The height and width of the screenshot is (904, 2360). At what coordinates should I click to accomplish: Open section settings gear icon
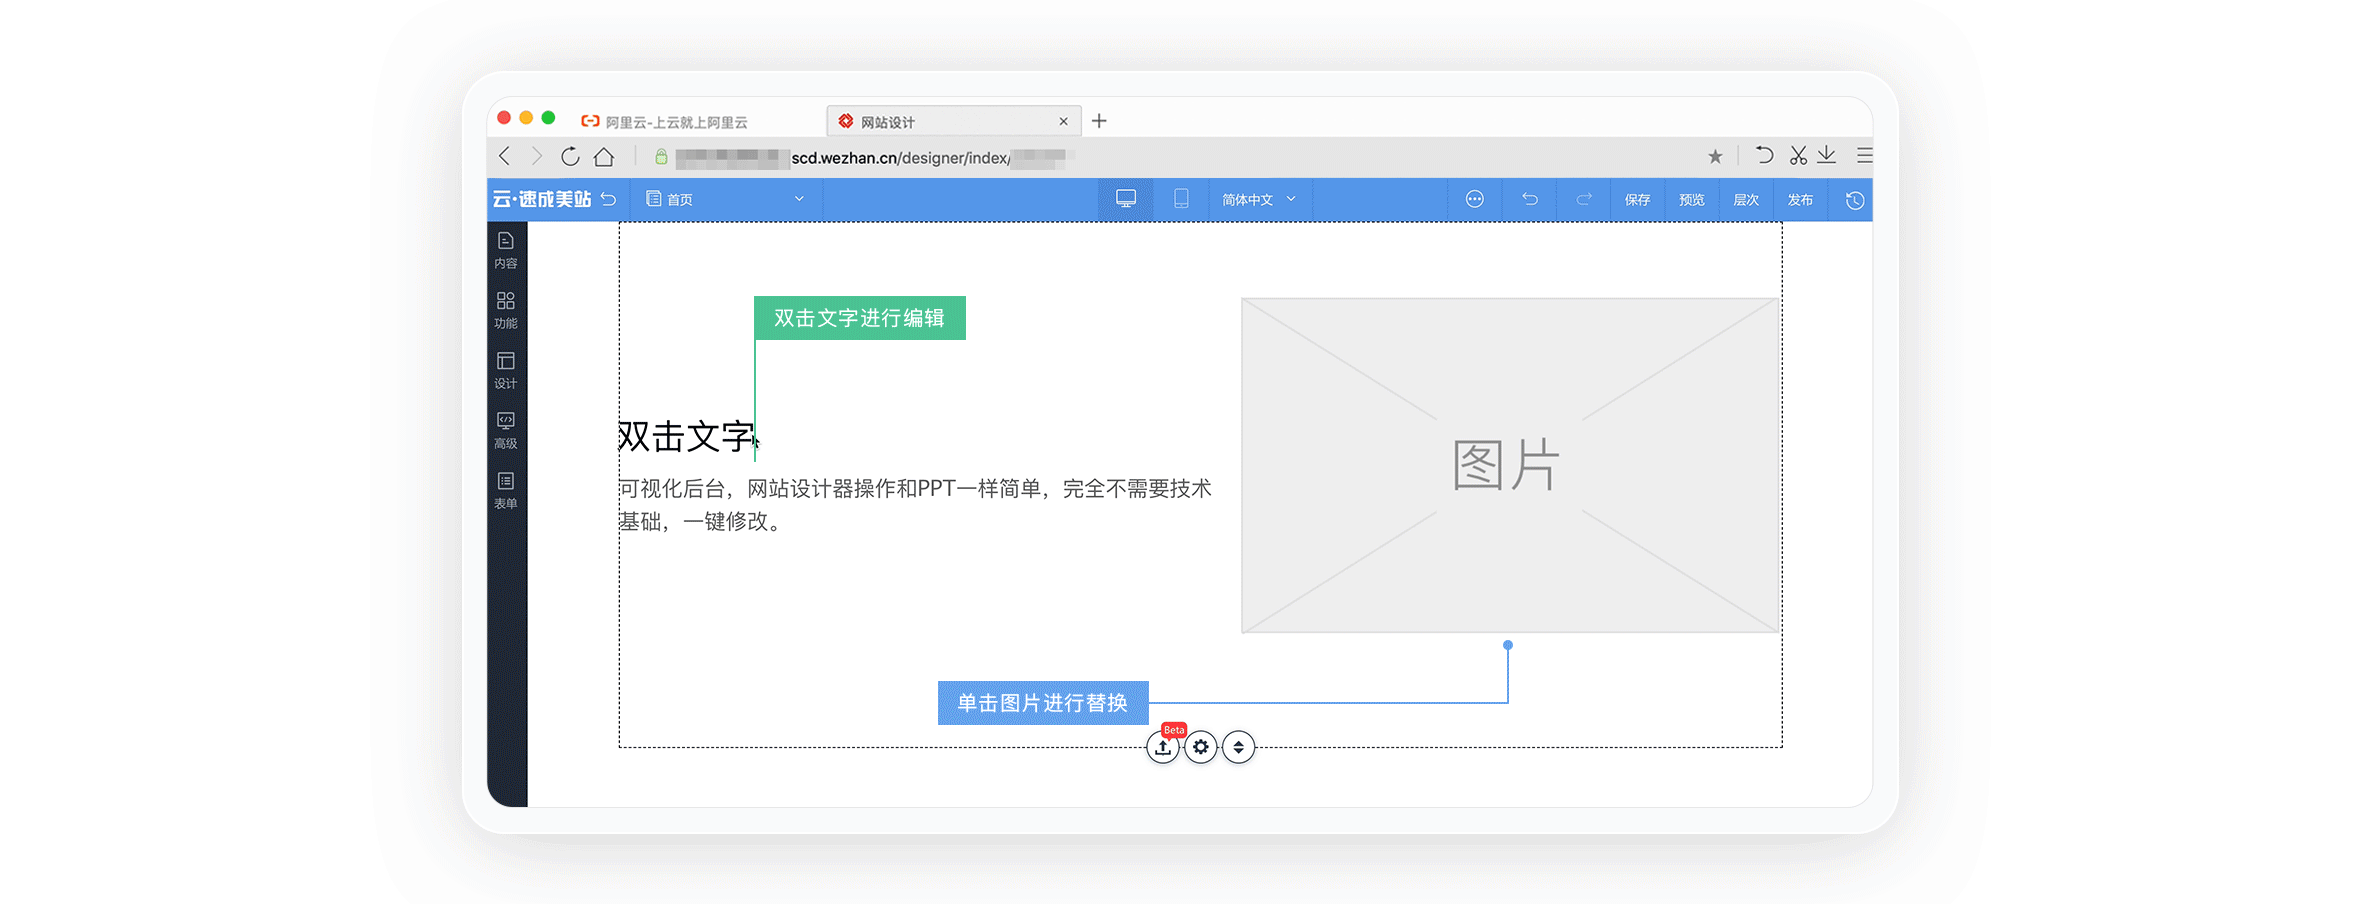click(1201, 747)
